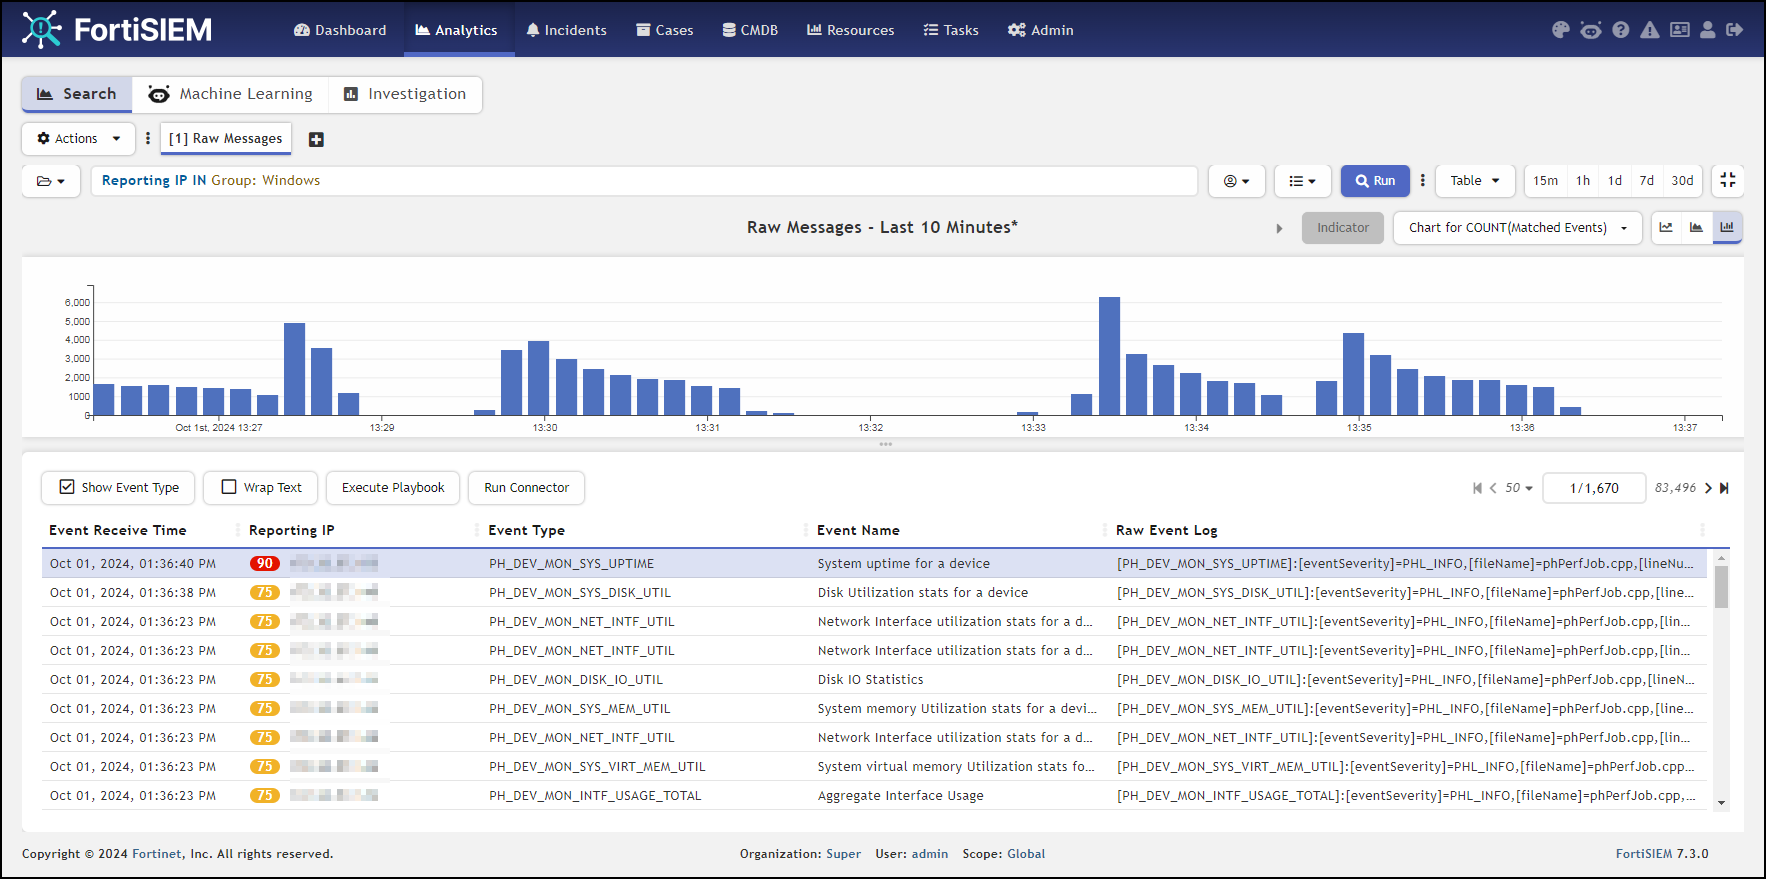
Task: Add a new search tab with plus icon
Action: 316,140
